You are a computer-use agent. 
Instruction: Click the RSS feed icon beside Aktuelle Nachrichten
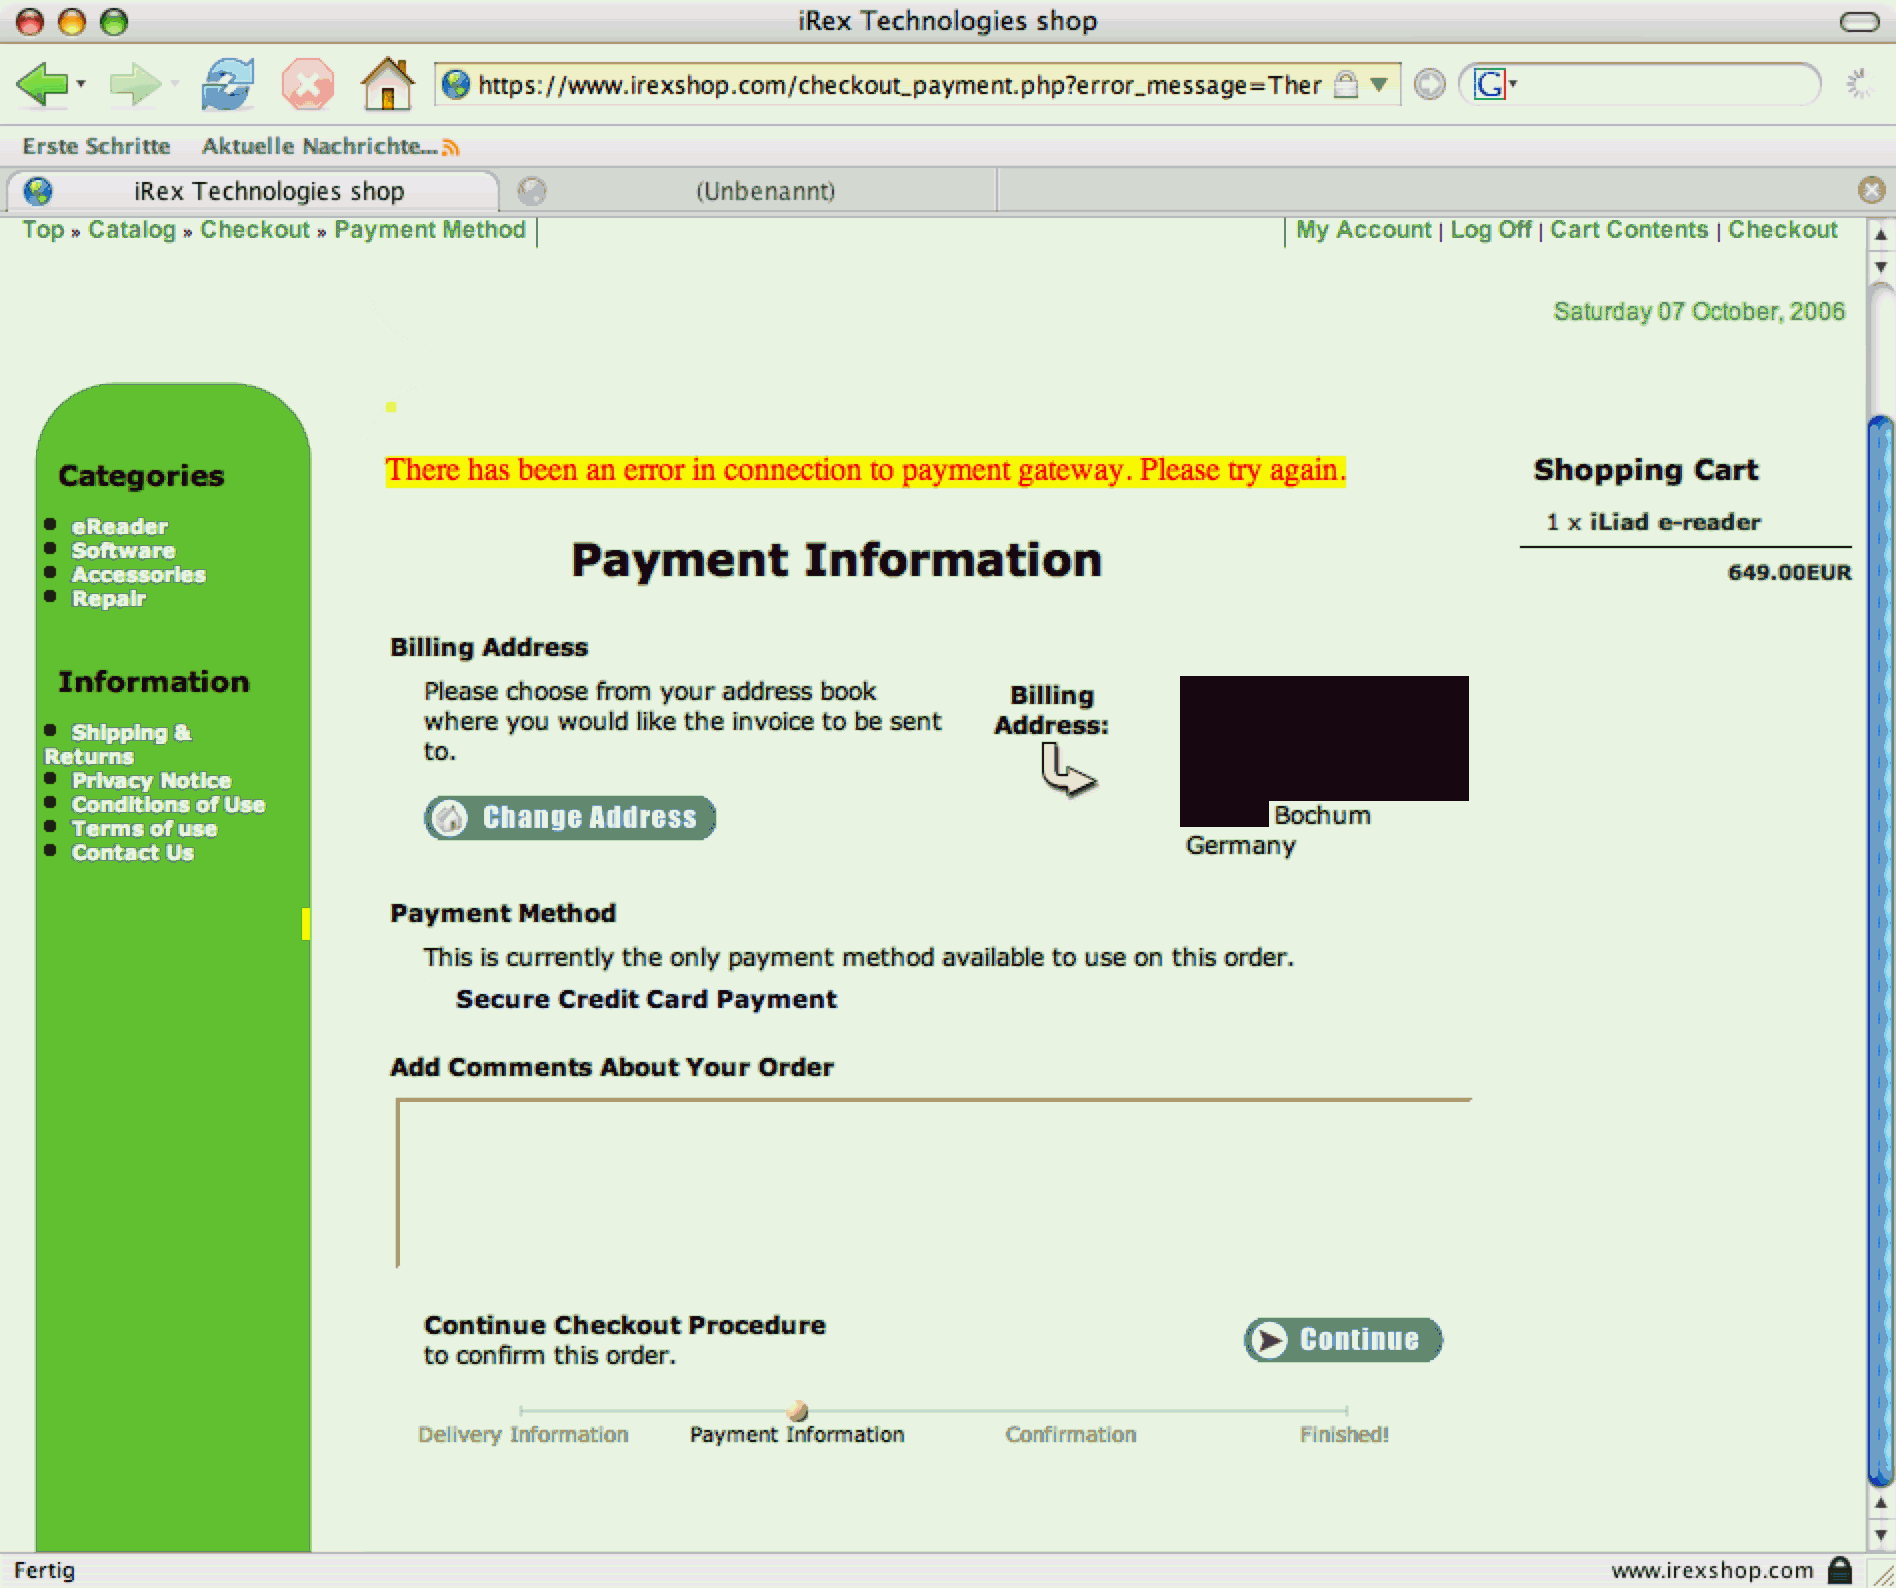(x=451, y=148)
